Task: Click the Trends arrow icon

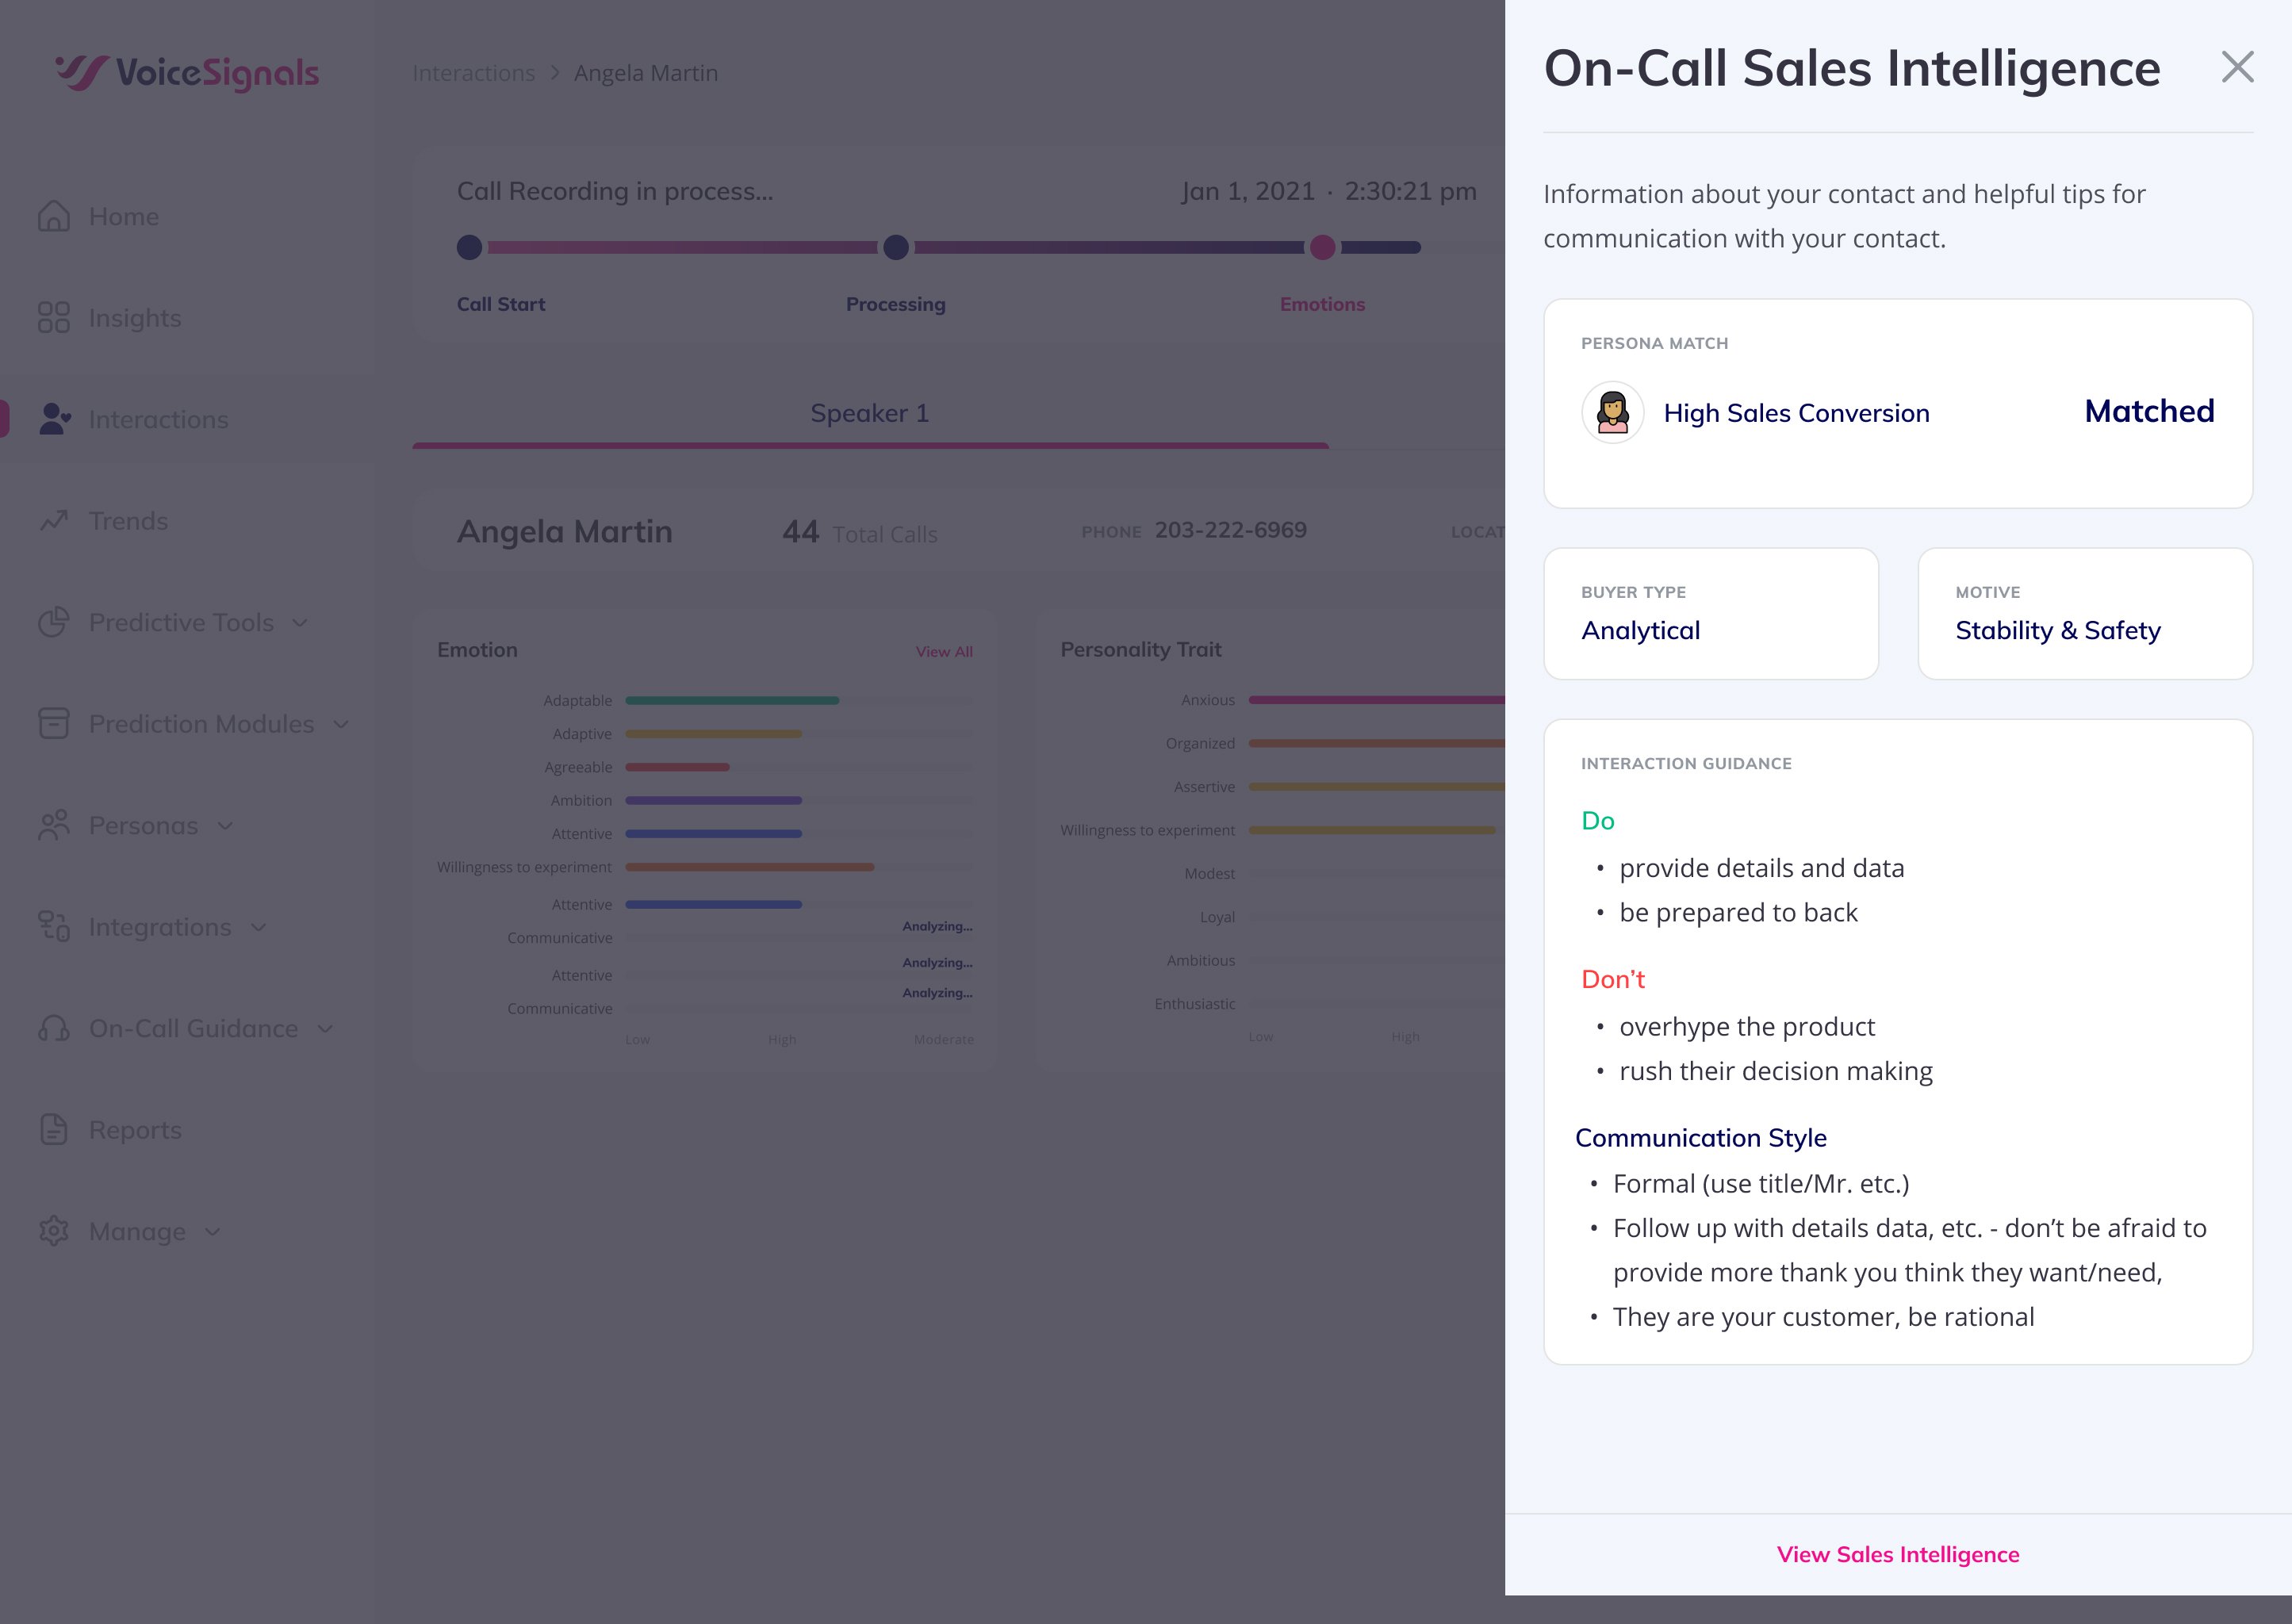Action: (54, 521)
